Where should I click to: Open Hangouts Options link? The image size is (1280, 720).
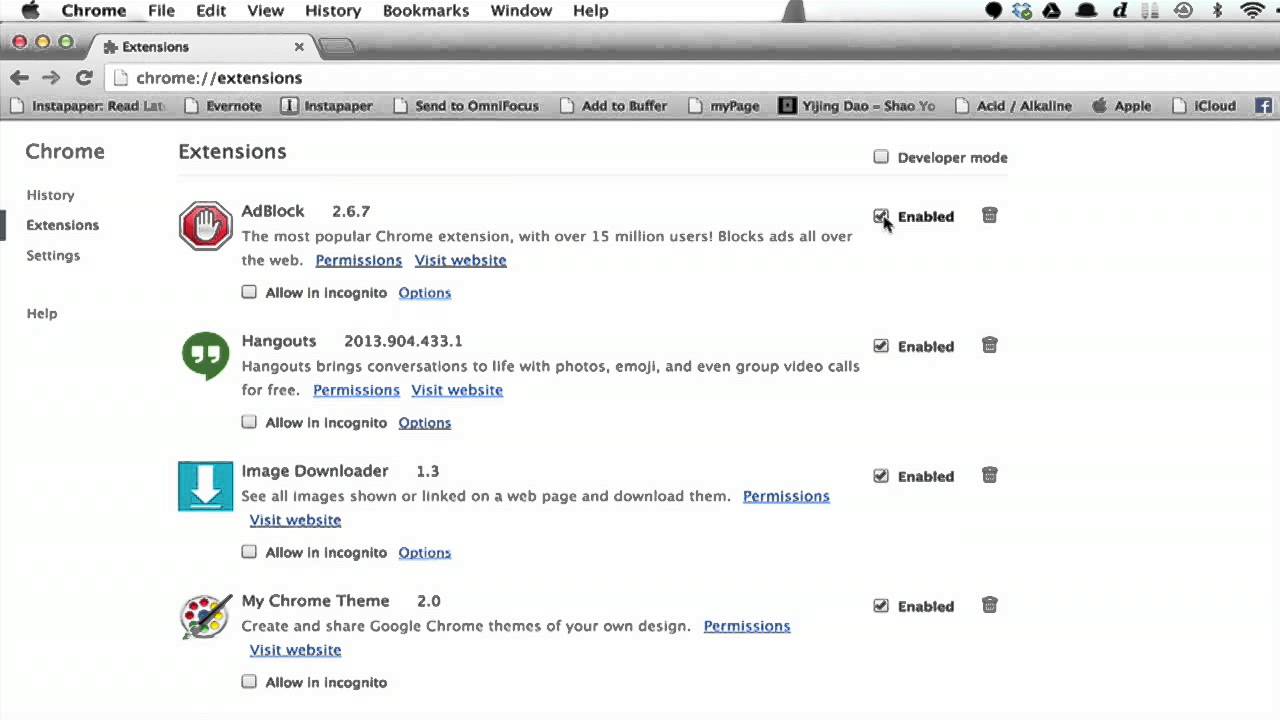[x=425, y=422]
